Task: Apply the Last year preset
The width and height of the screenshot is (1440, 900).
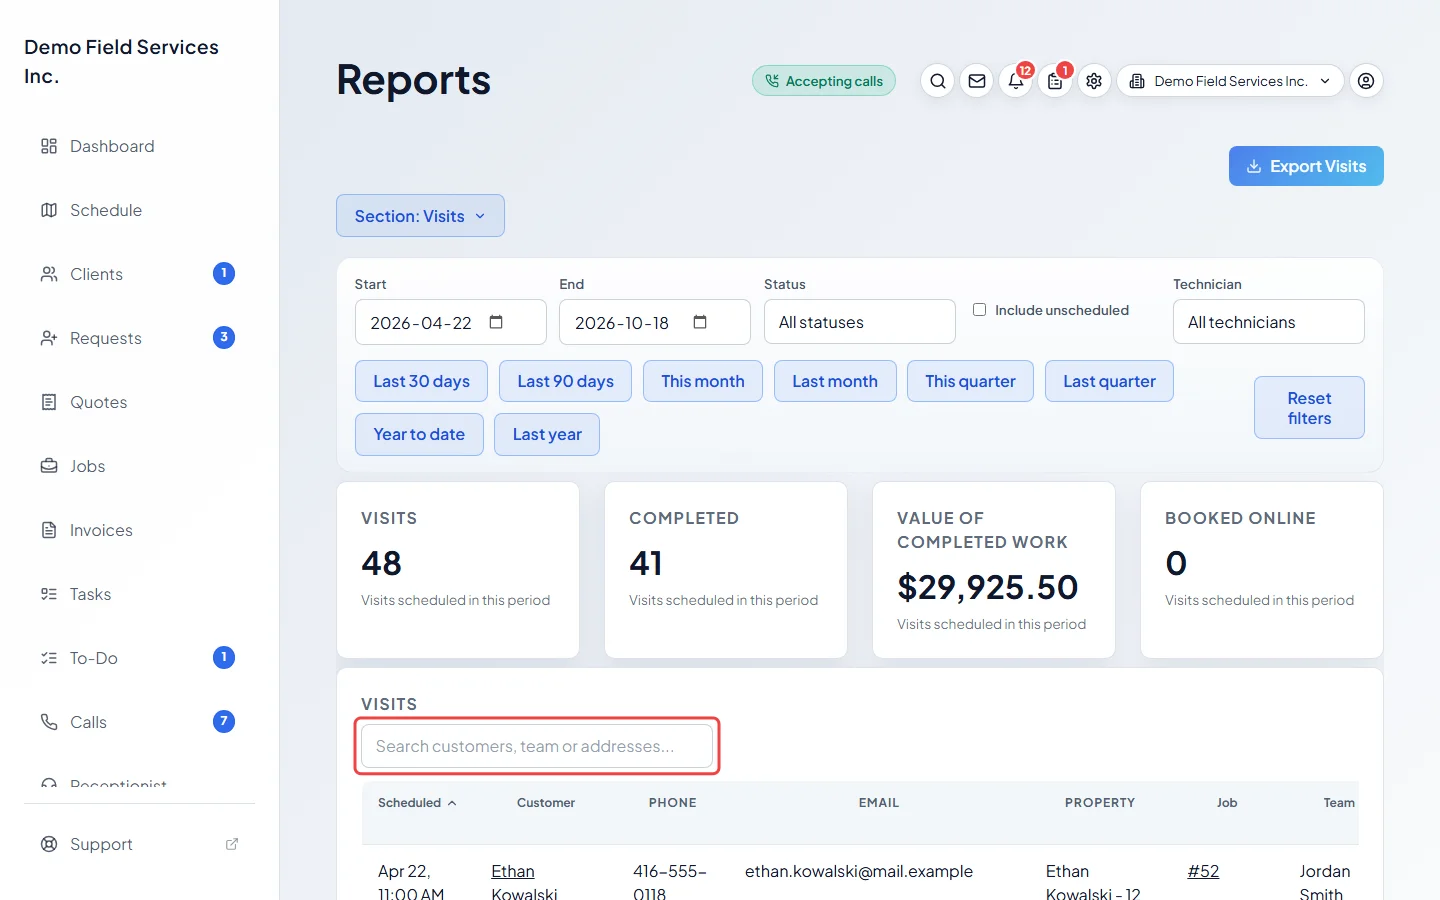Action: 547,434
